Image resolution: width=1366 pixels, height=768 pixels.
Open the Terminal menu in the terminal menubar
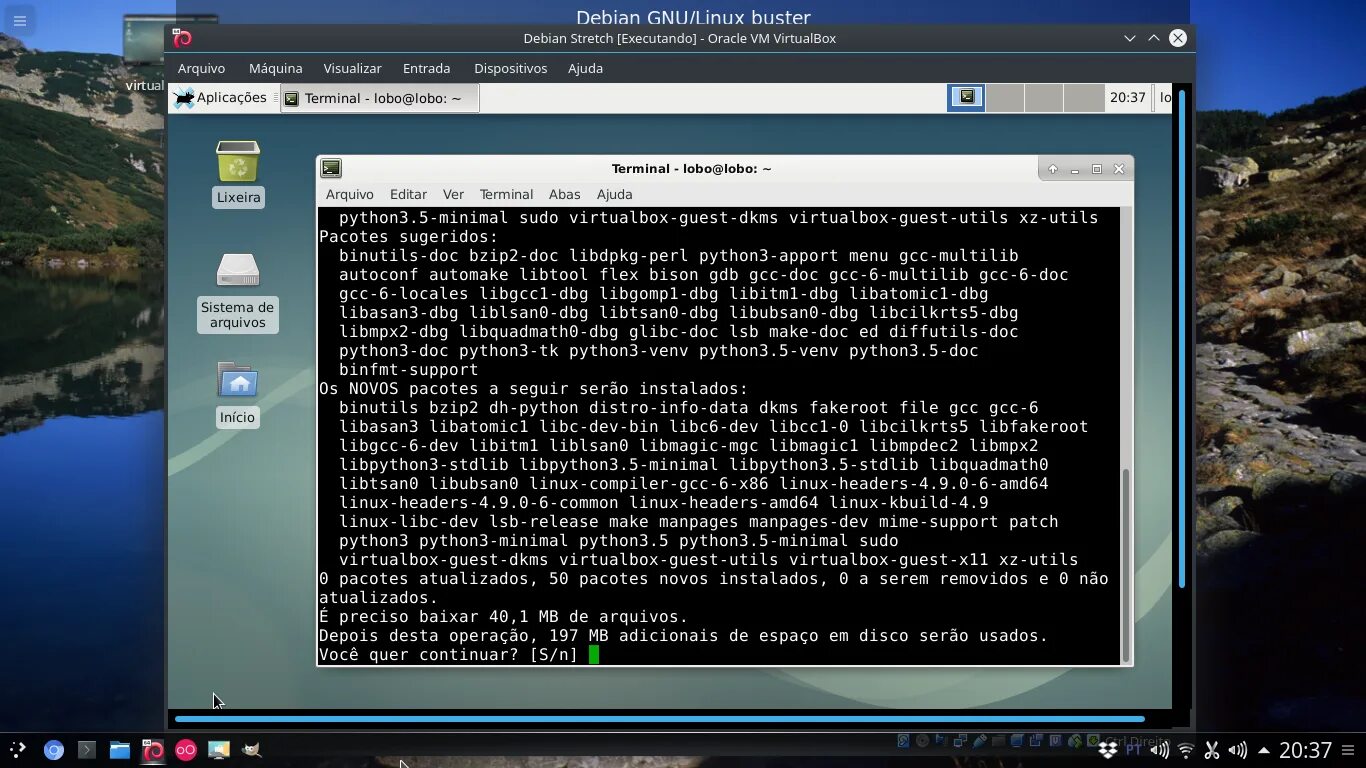coord(506,194)
